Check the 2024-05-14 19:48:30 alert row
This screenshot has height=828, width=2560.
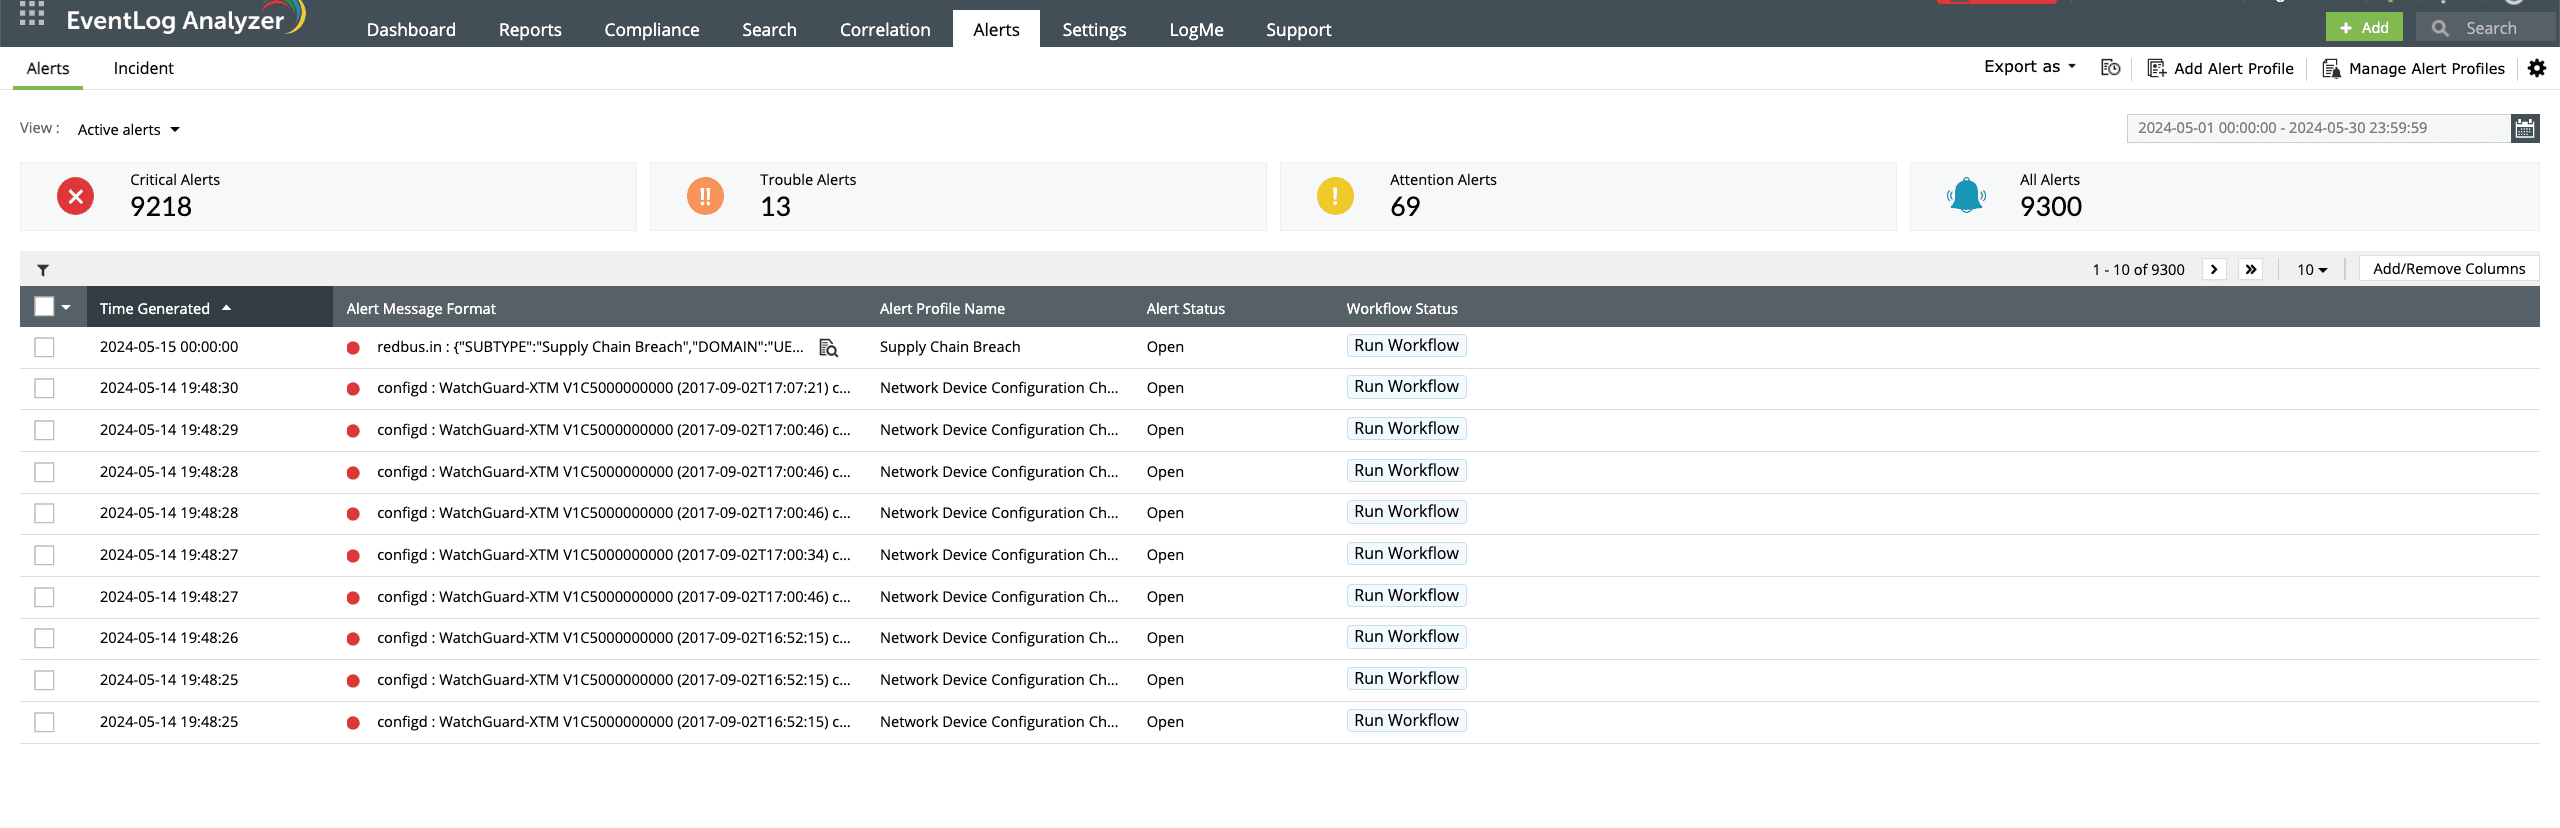pyautogui.click(x=44, y=388)
